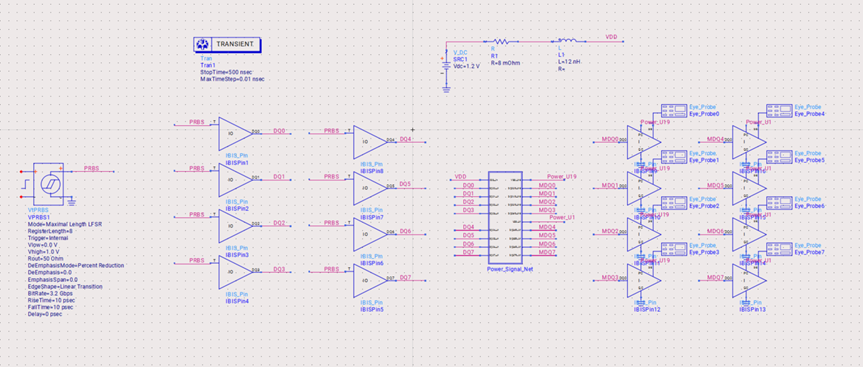Select the TRANSIENT simulation controller icon
This screenshot has height=367, width=863.
click(227, 44)
